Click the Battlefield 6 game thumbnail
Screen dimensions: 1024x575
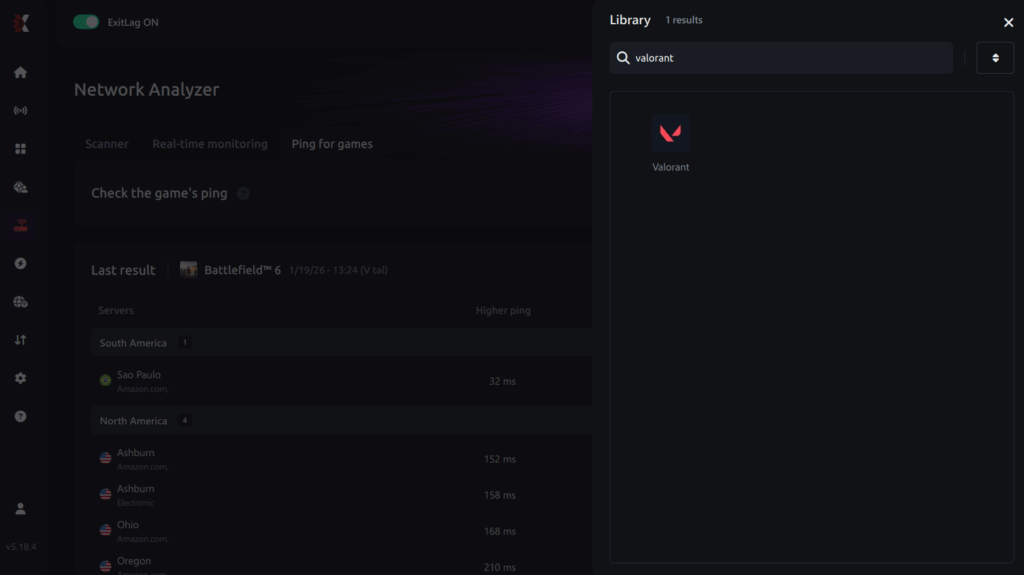pos(188,270)
